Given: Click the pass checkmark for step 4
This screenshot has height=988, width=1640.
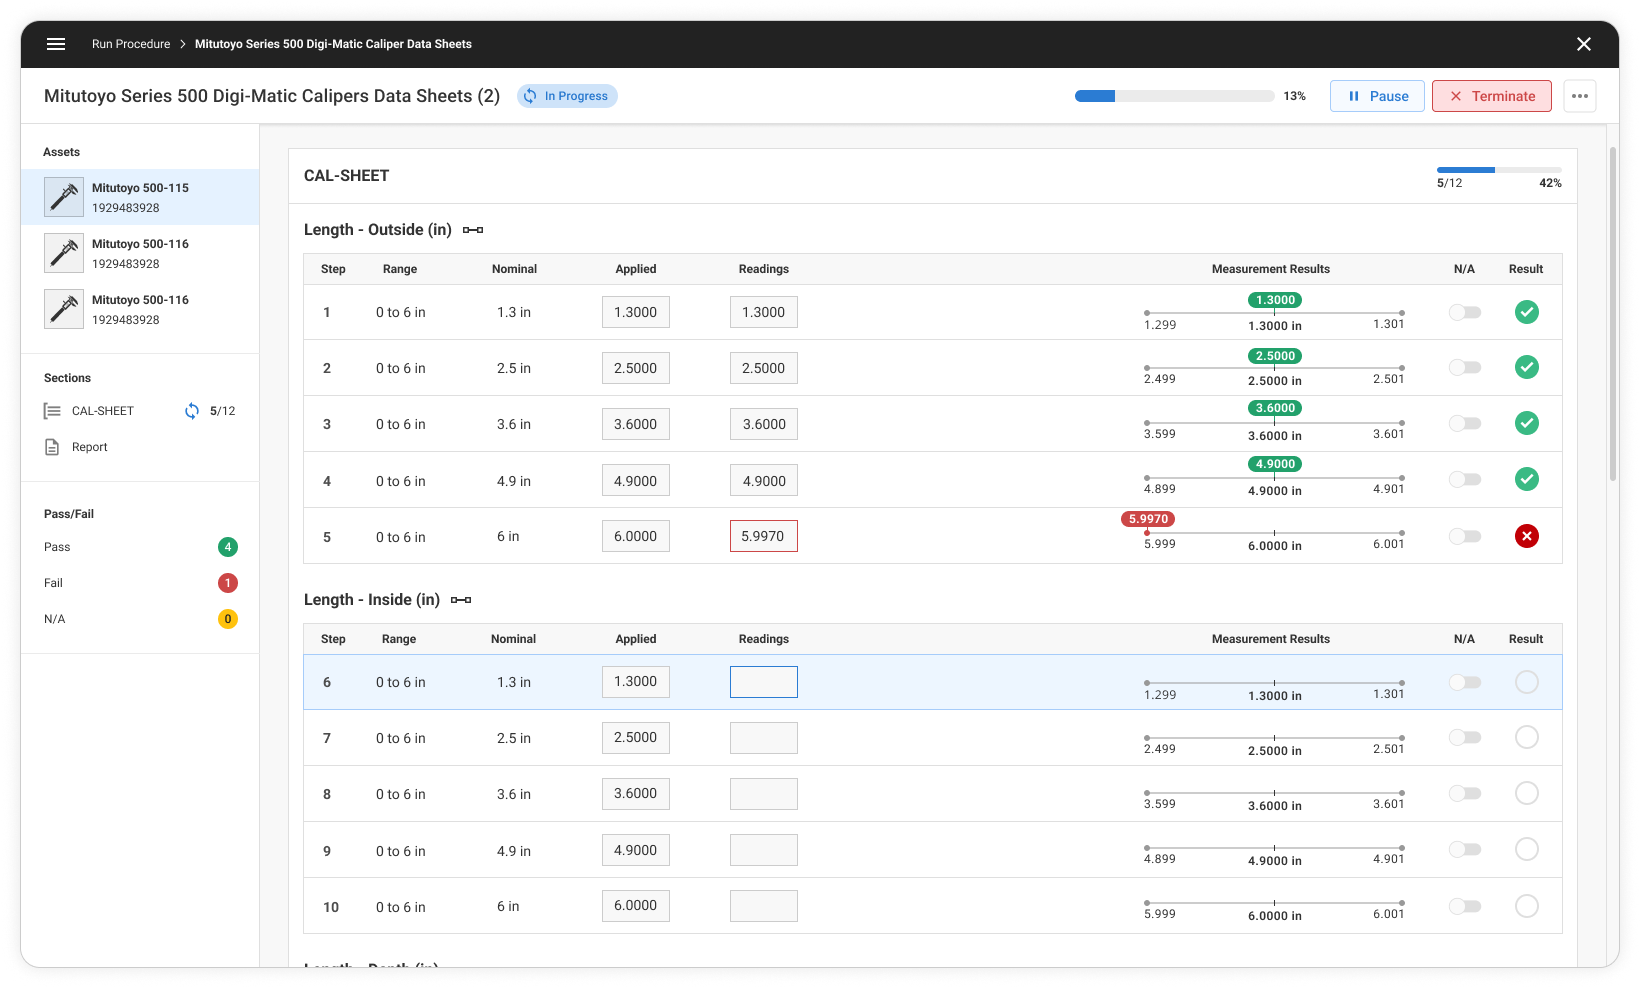Looking at the screenshot, I should (1527, 479).
